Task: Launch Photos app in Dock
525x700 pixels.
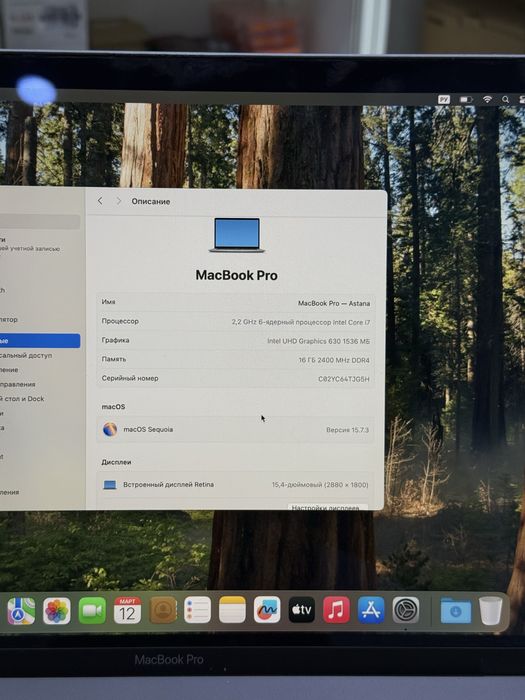Action: (x=57, y=610)
